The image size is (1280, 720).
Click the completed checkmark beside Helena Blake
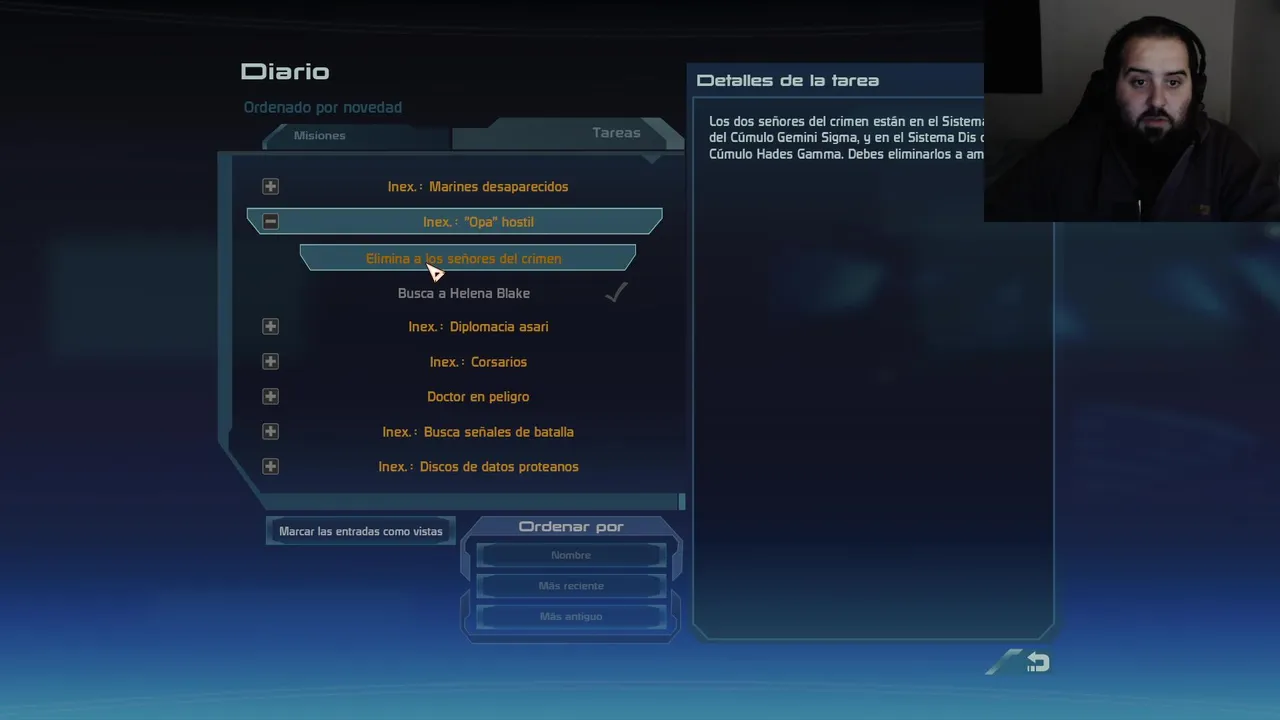[617, 292]
